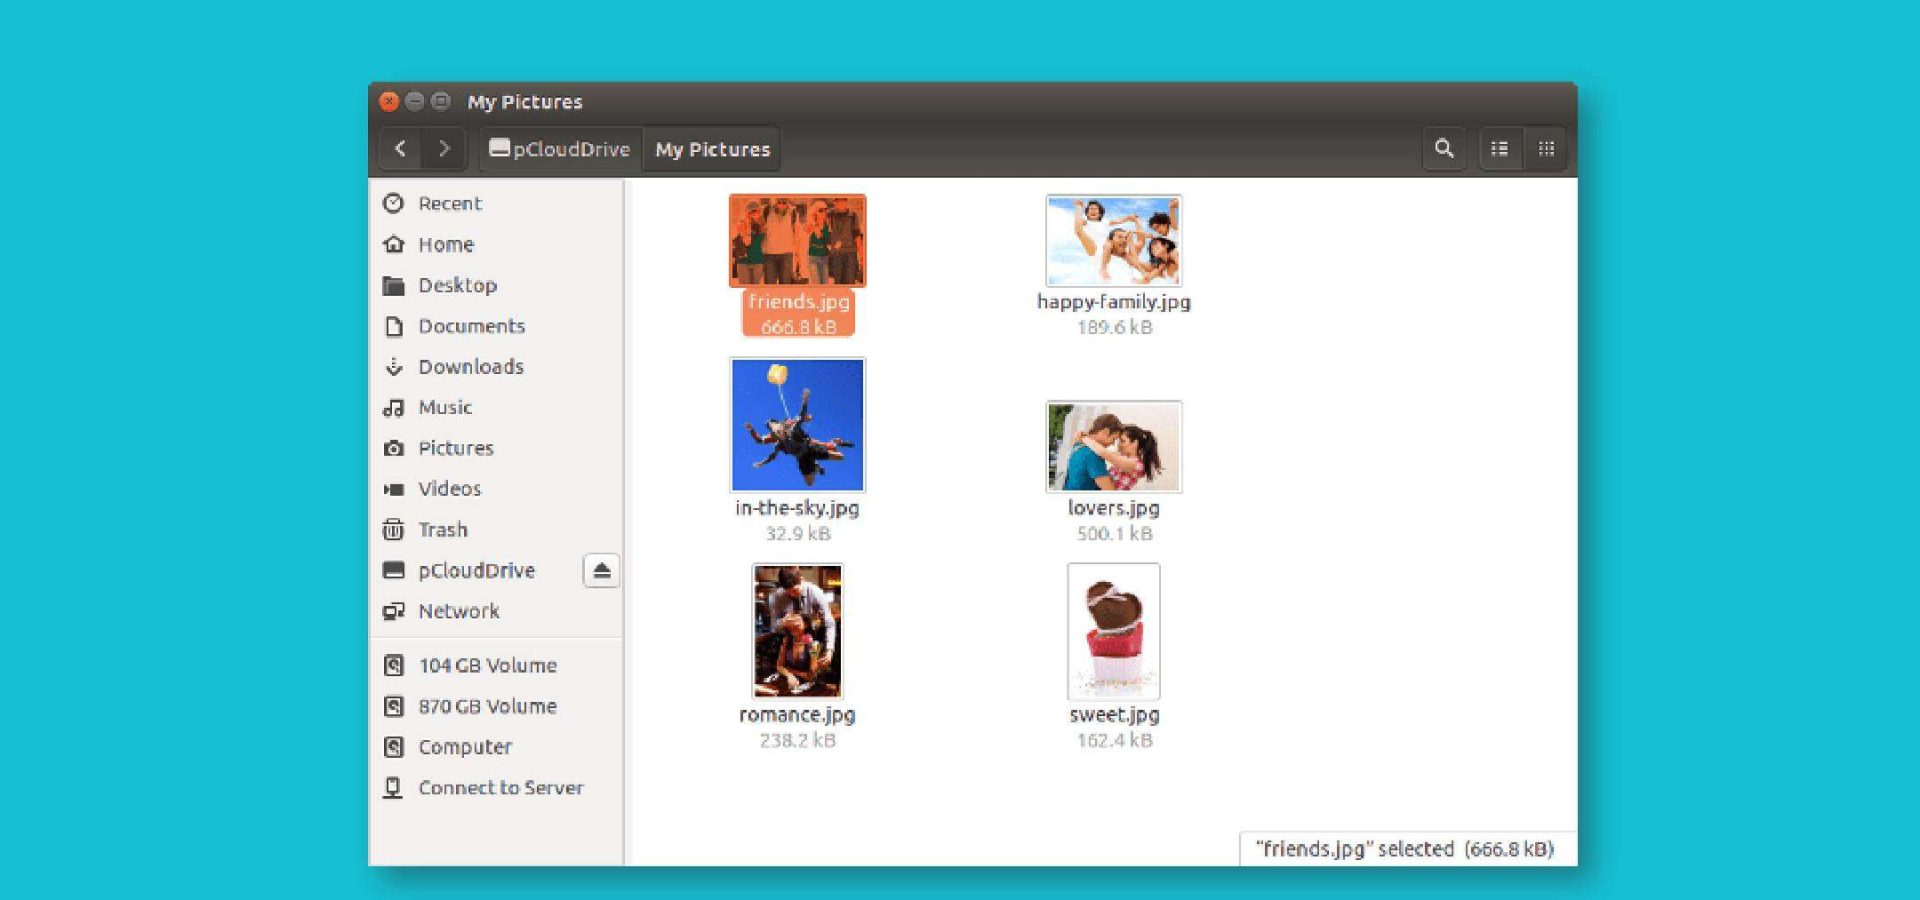Select My Pictures in the breadcrumb
Viewport: 1920px width, 900px height.
711,148
